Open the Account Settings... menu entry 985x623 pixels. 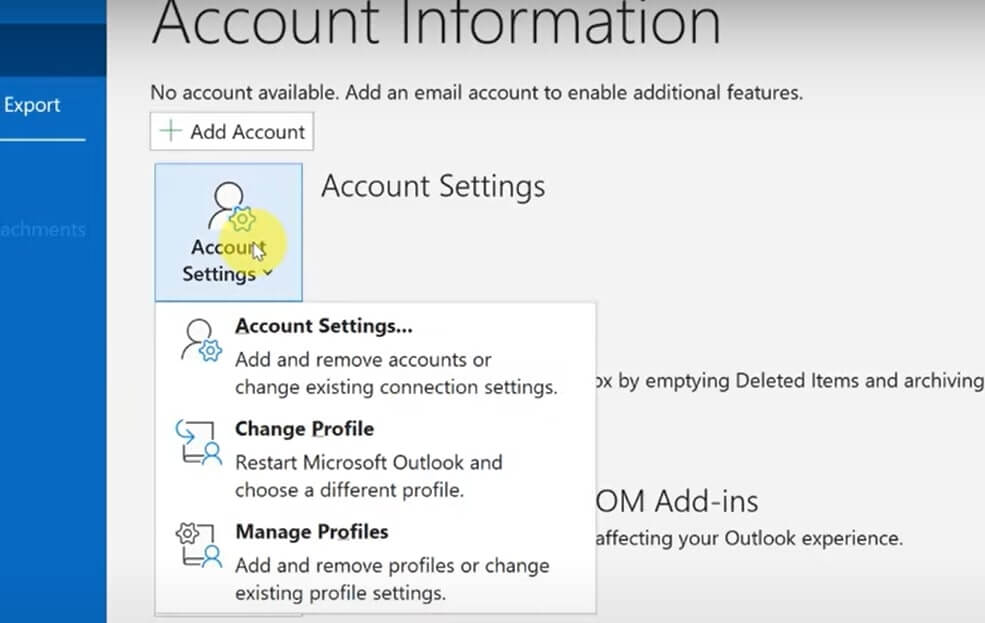pos(323,326)
